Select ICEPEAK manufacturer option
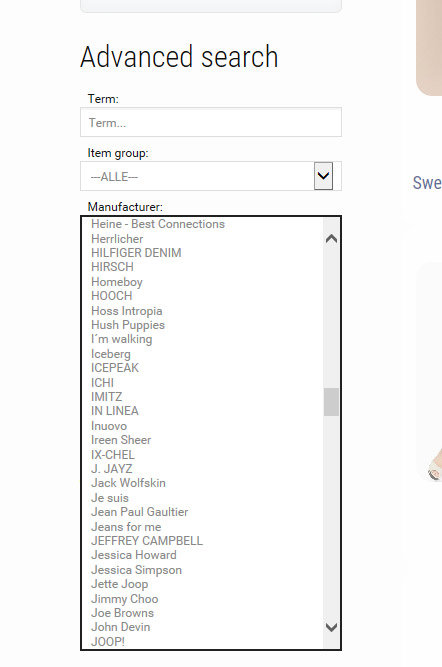Image resolution: width=442 pixels, height=667 pixels. click(x=115, y=368)
